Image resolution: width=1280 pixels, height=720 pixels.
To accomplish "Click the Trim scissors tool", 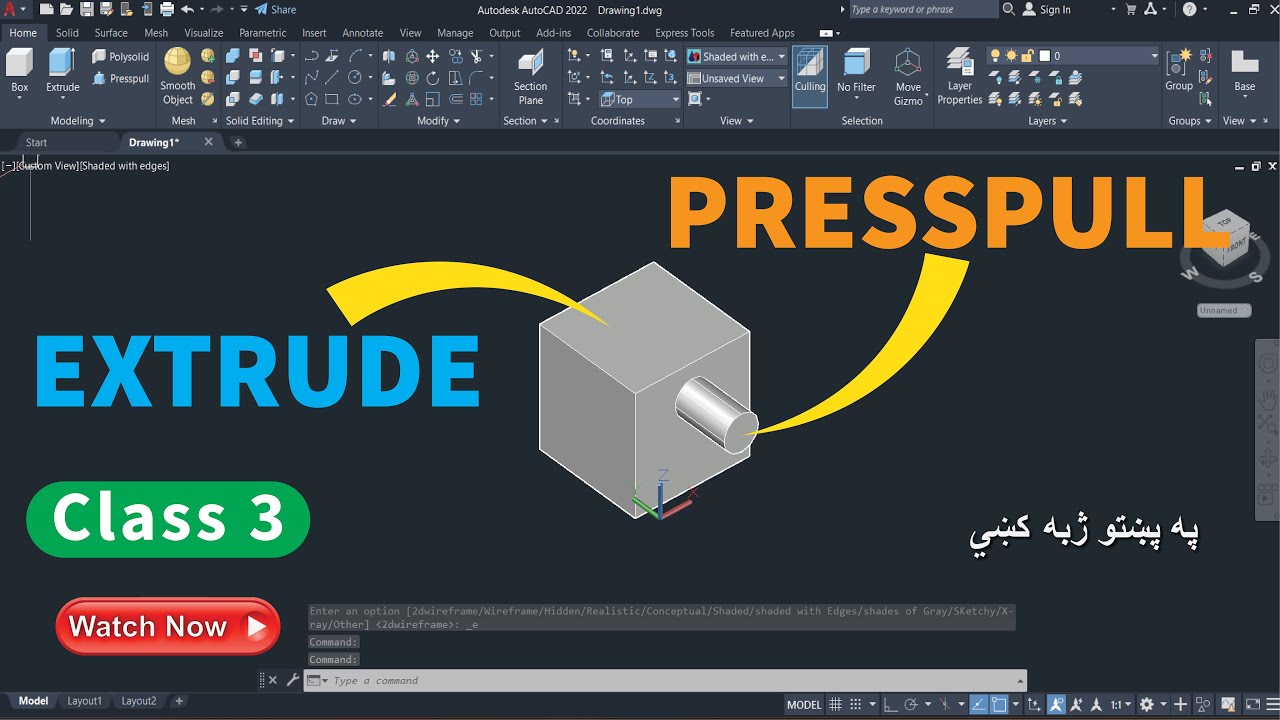I will click(x=476, y=57).
